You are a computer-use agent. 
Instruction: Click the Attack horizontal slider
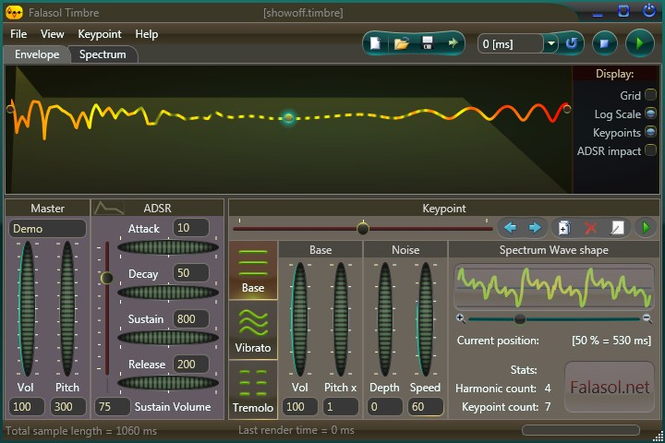tap(168, 247)
